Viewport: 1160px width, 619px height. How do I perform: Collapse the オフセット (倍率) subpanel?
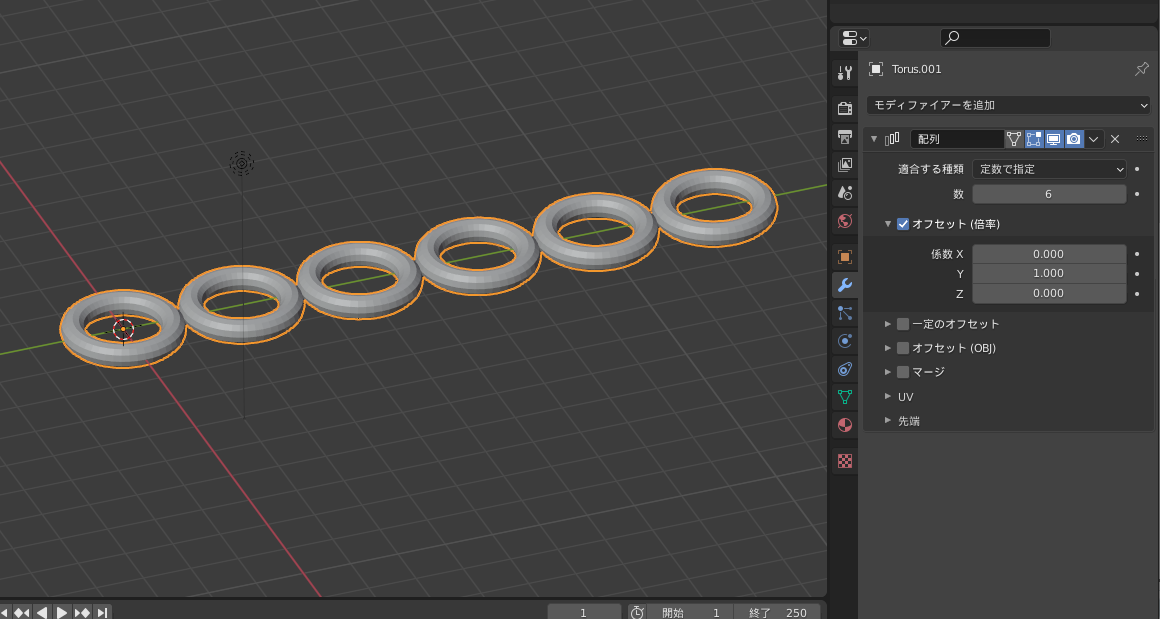click(x=888, y=223)
